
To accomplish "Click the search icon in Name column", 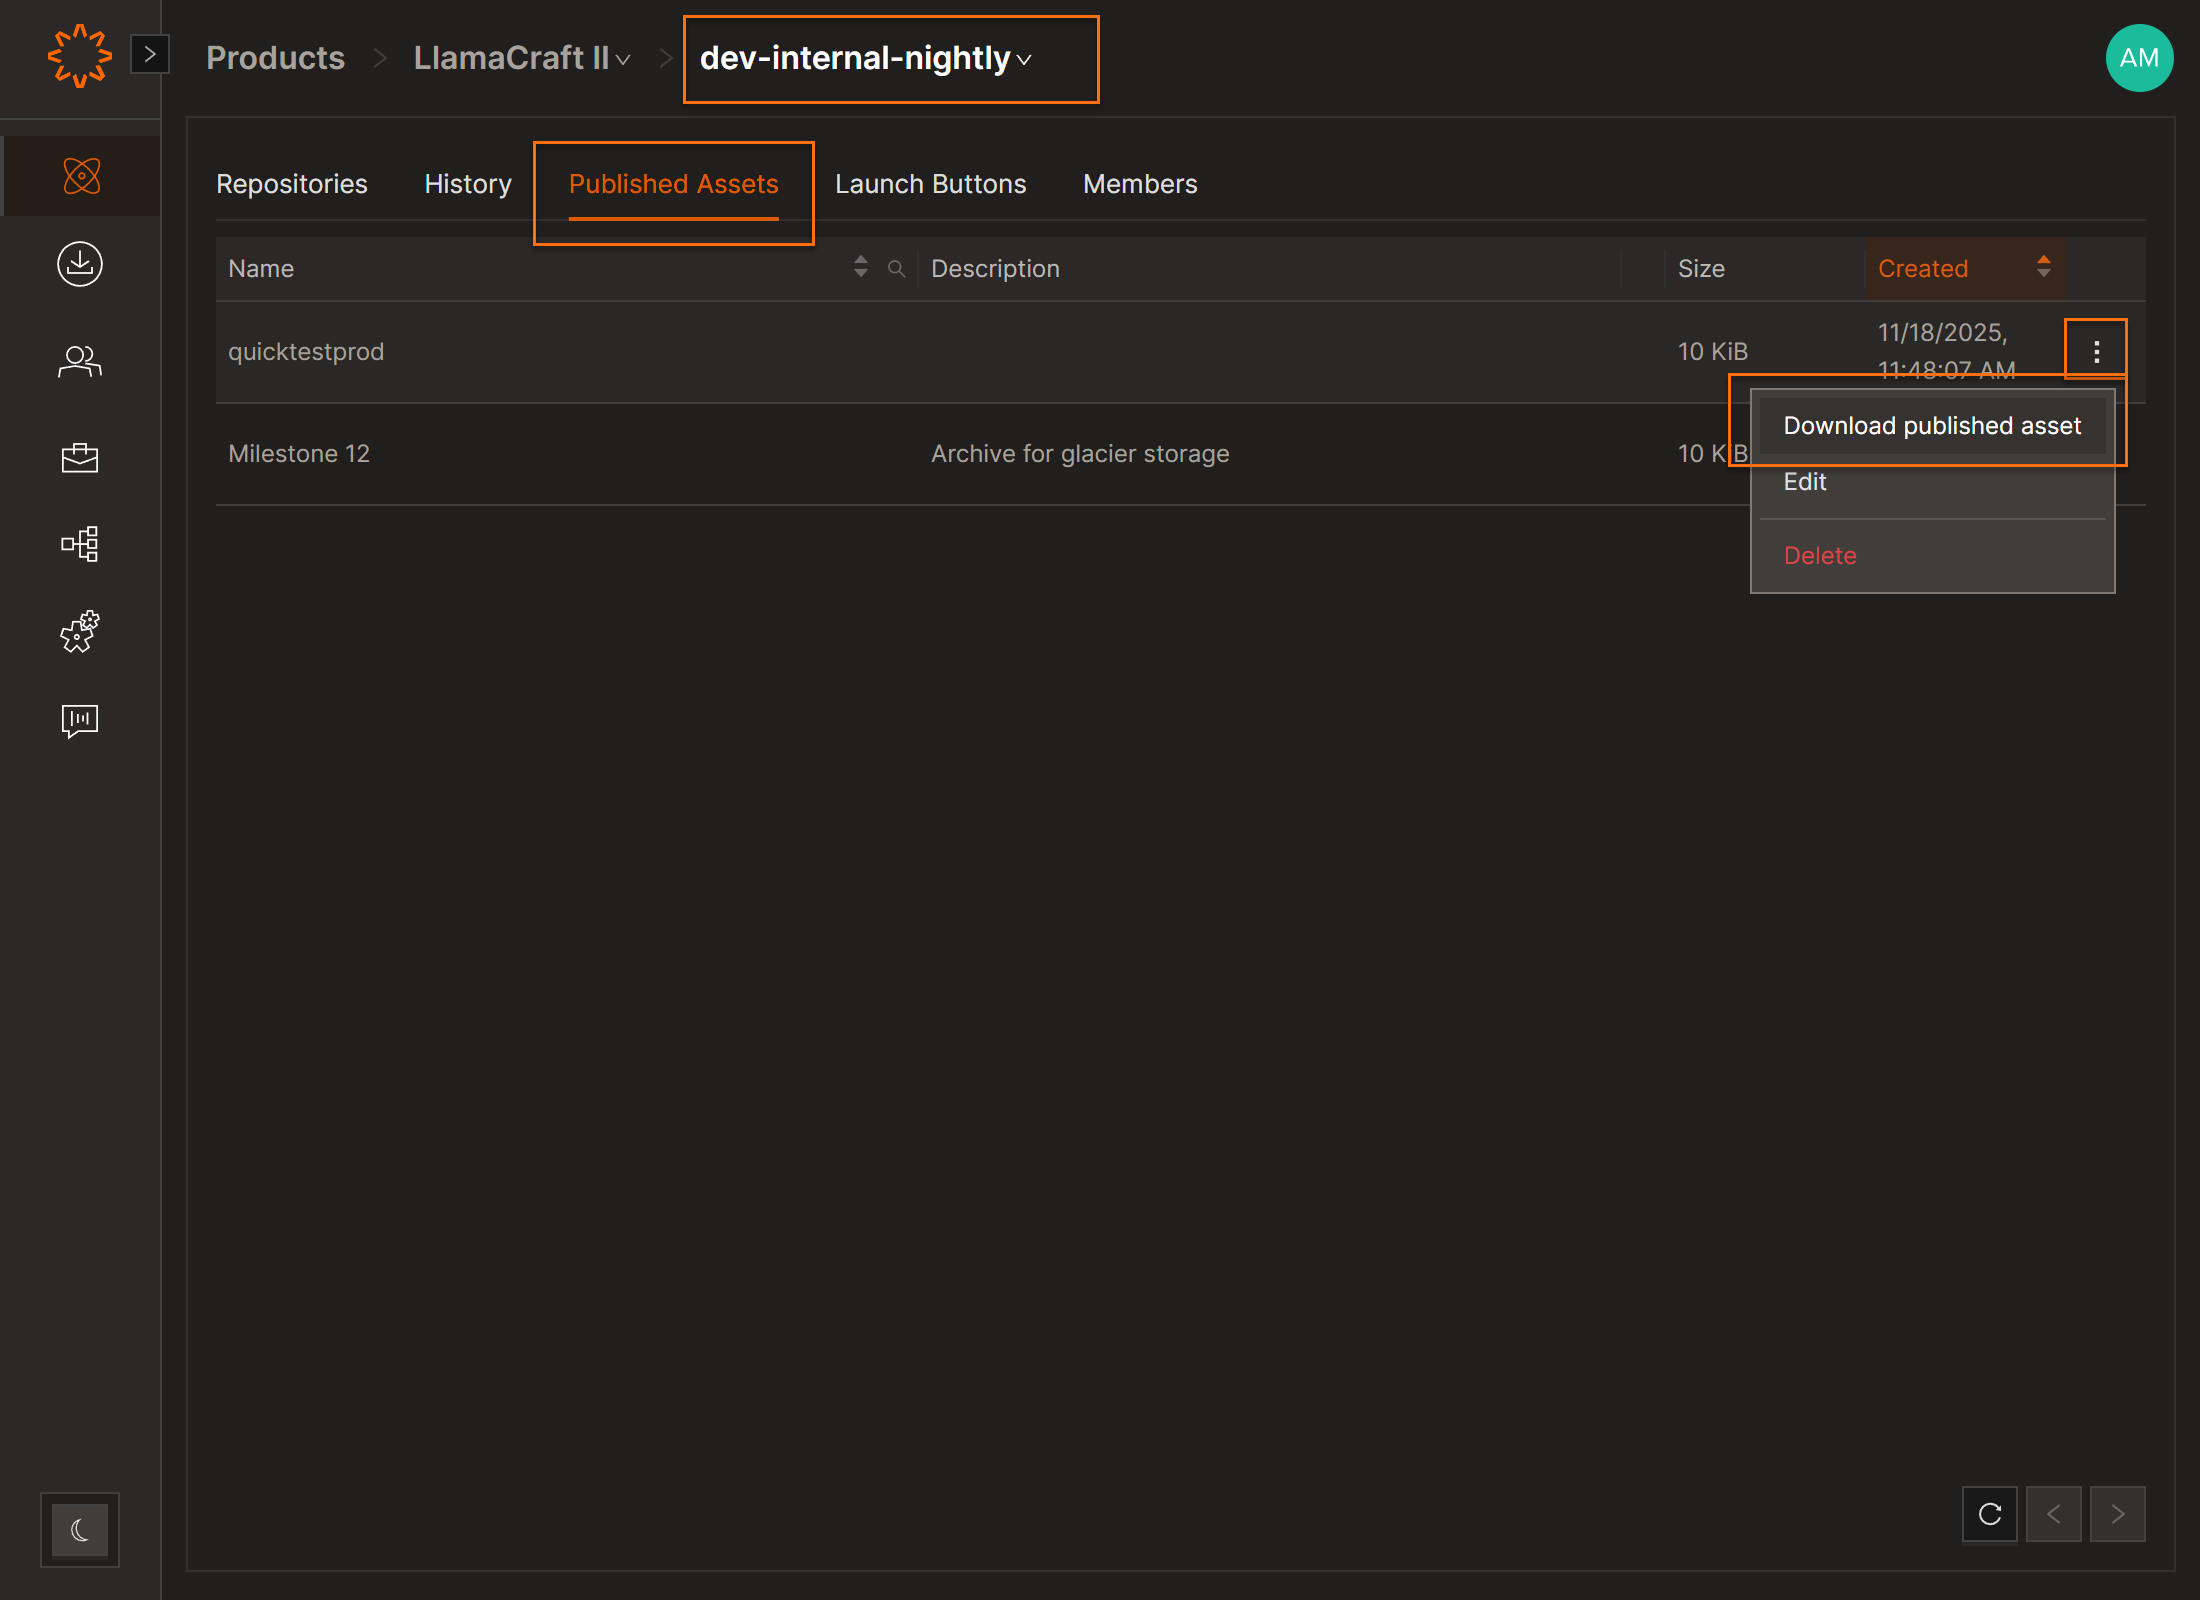I will tap(896, 268).
